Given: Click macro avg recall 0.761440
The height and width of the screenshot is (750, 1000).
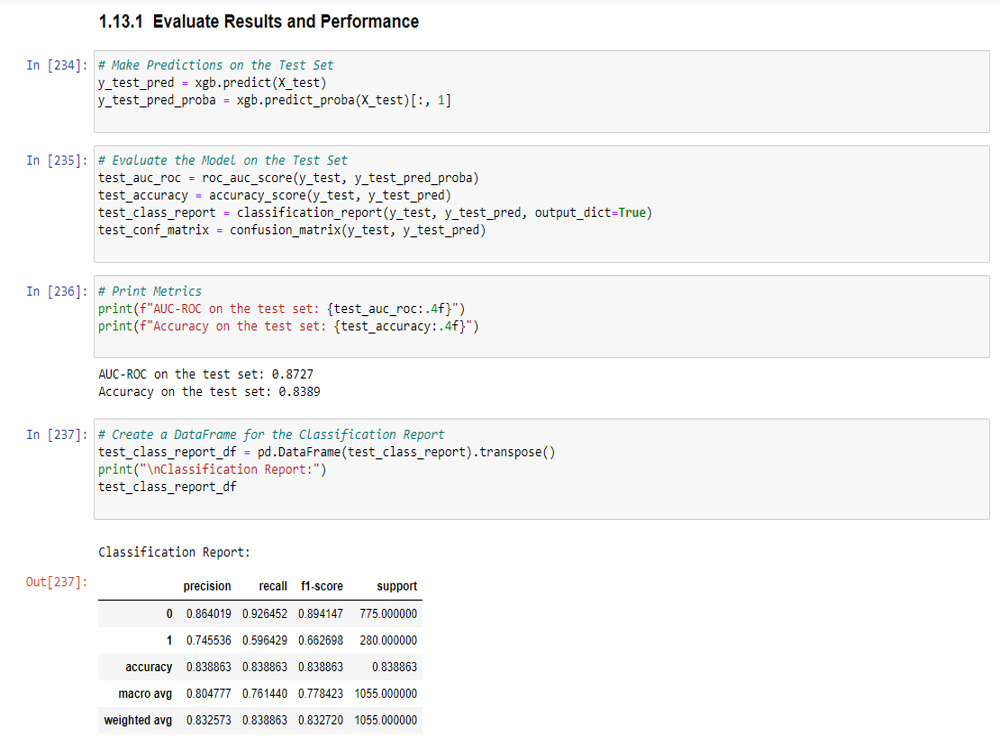Looking at the screenshot, I should click(265, 694).
